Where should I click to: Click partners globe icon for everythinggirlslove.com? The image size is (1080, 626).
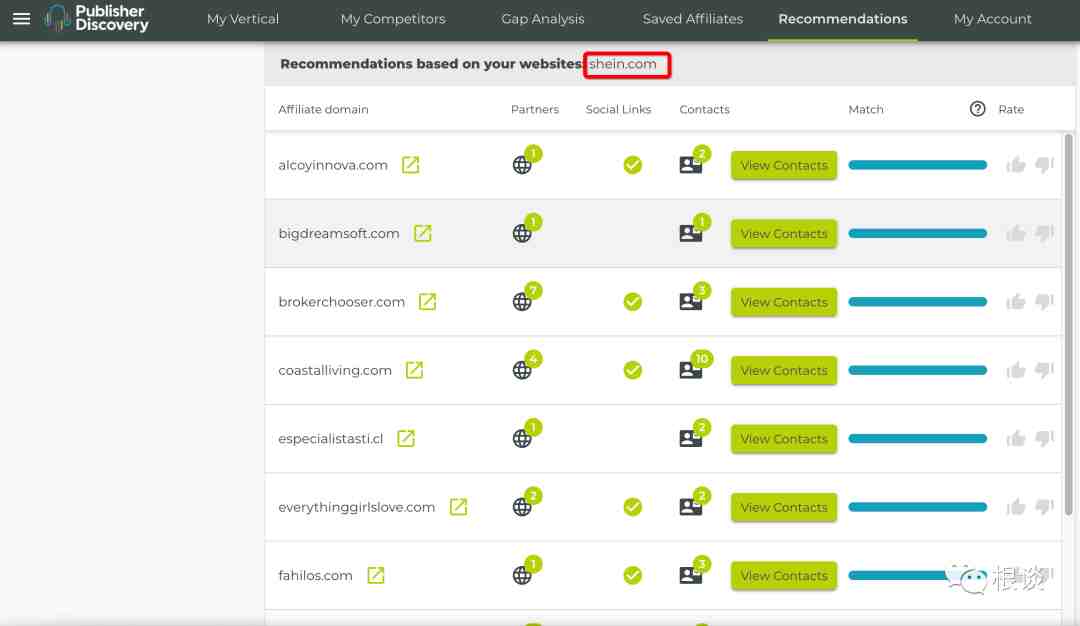tap(522, 507)
